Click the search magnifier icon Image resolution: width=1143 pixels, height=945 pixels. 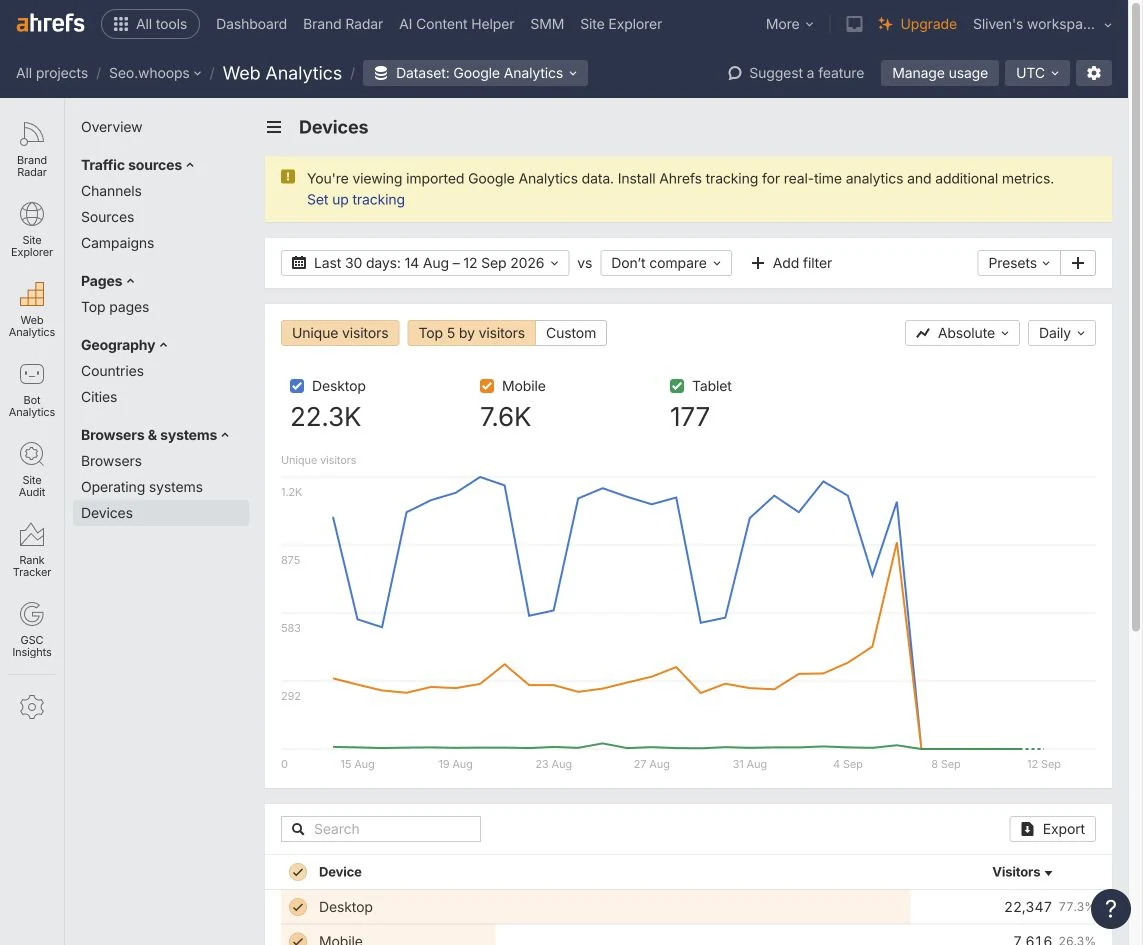(x=298, y=829)
